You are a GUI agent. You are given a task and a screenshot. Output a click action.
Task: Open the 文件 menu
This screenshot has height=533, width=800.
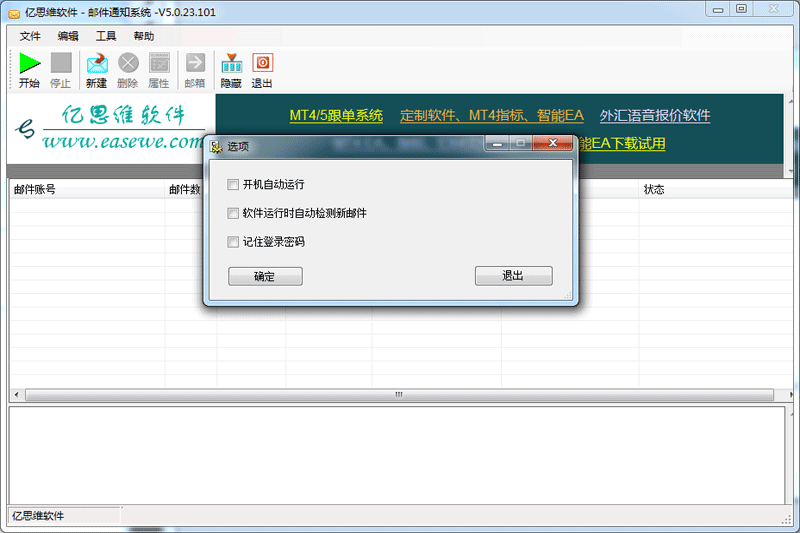(30, 36)
